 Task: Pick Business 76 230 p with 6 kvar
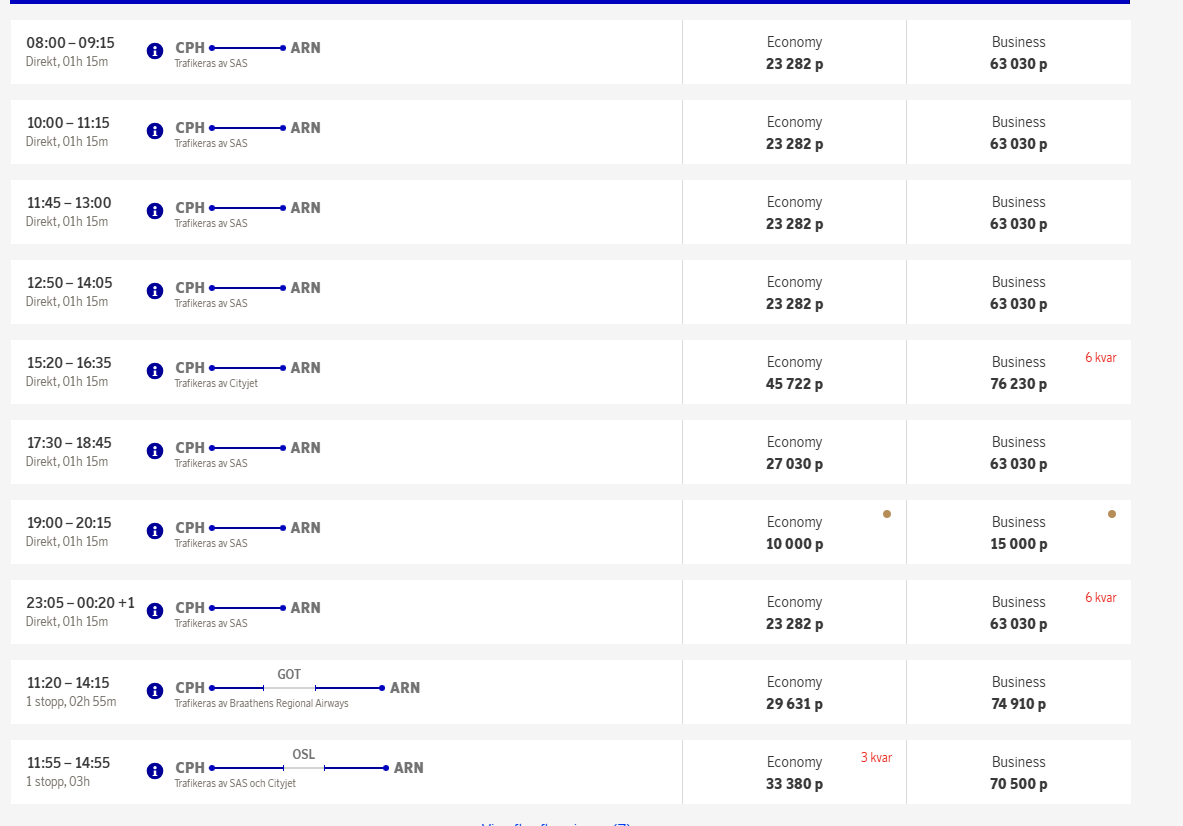[1018, 373]
